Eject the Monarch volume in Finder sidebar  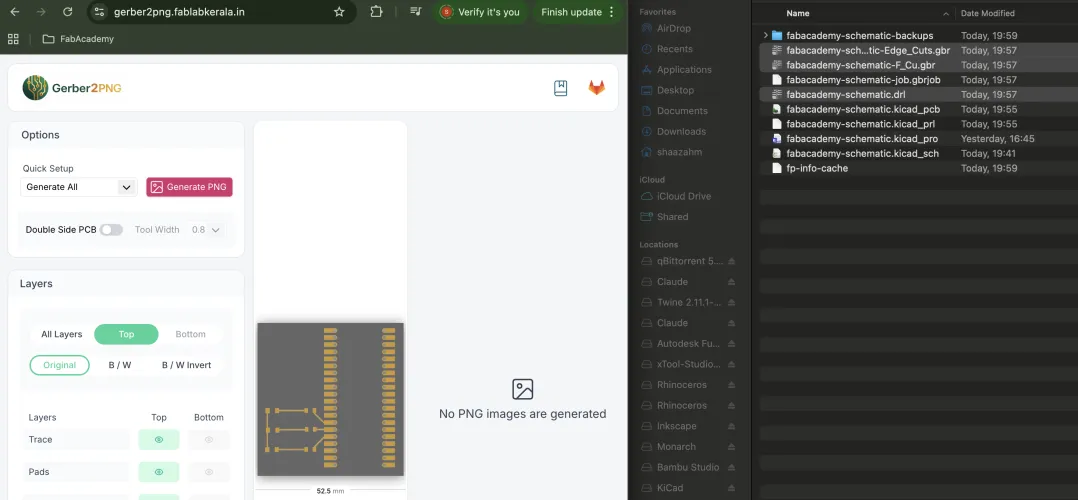pos(732,447)
